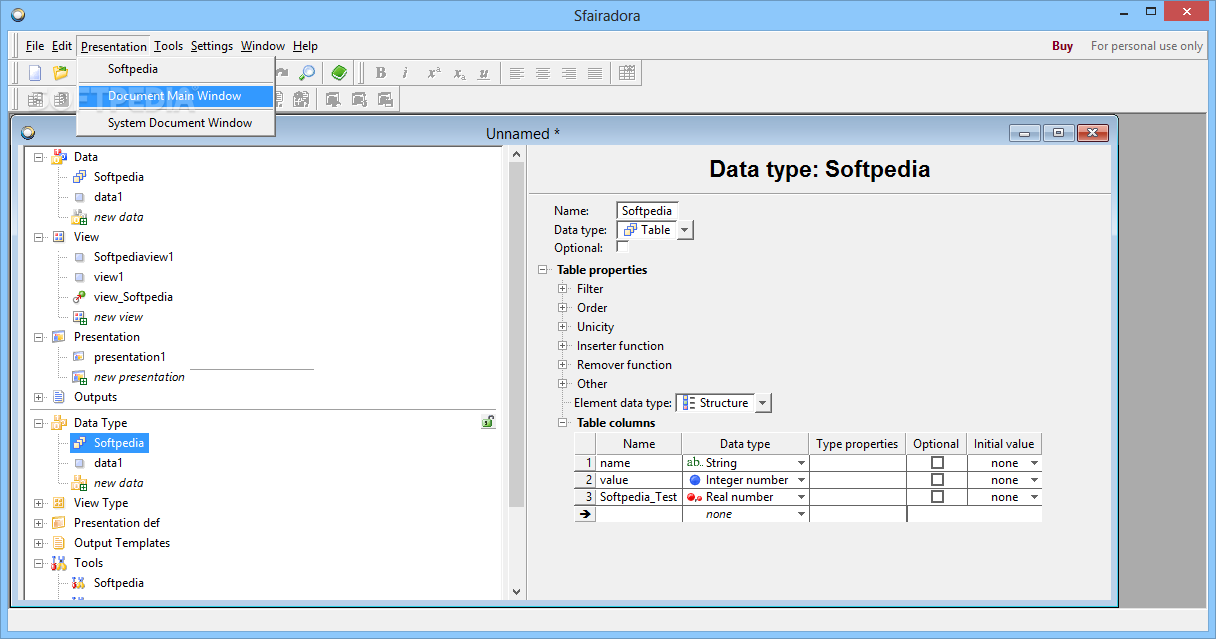Click the presentation1 slide icon
Screen dimensions: 1216x639
(x=80, y=357)
